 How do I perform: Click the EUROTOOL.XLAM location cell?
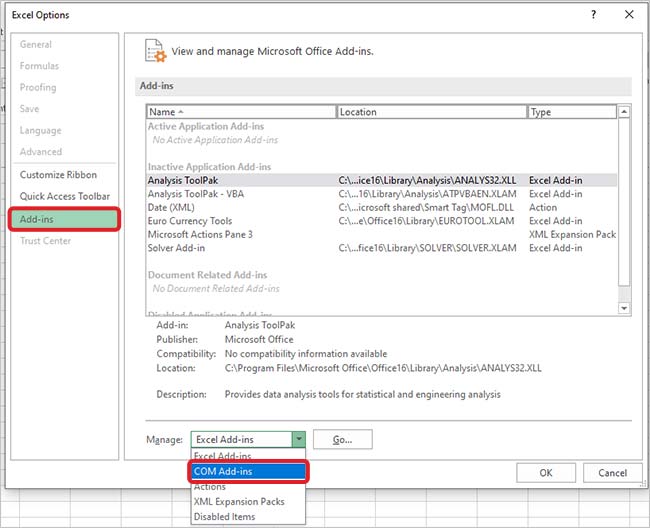(x=426, y=221)
